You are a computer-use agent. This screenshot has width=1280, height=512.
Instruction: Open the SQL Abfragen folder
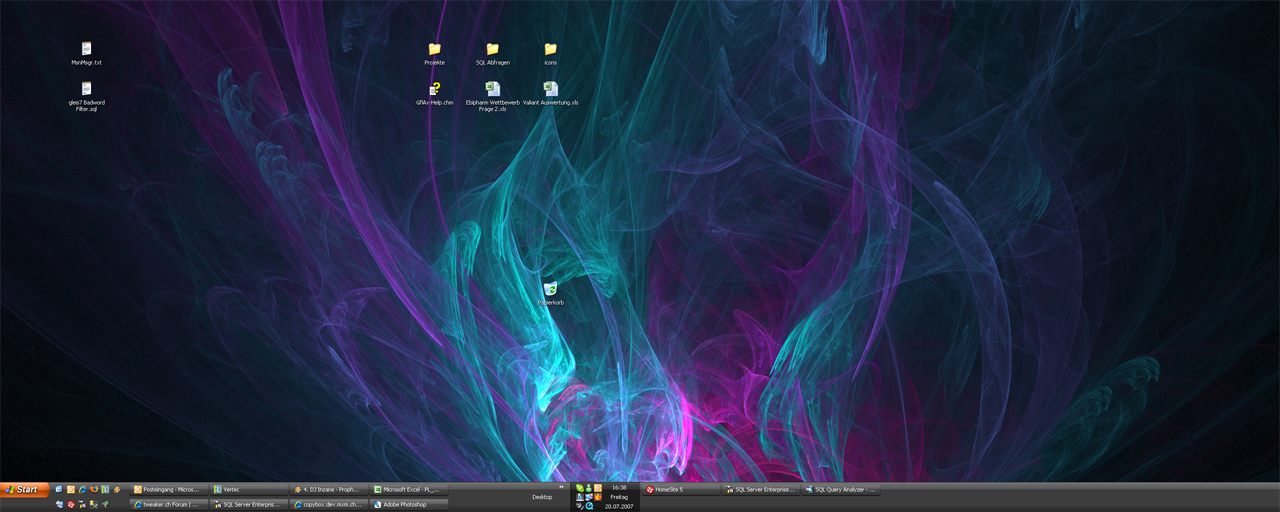[x=492, y=49]
